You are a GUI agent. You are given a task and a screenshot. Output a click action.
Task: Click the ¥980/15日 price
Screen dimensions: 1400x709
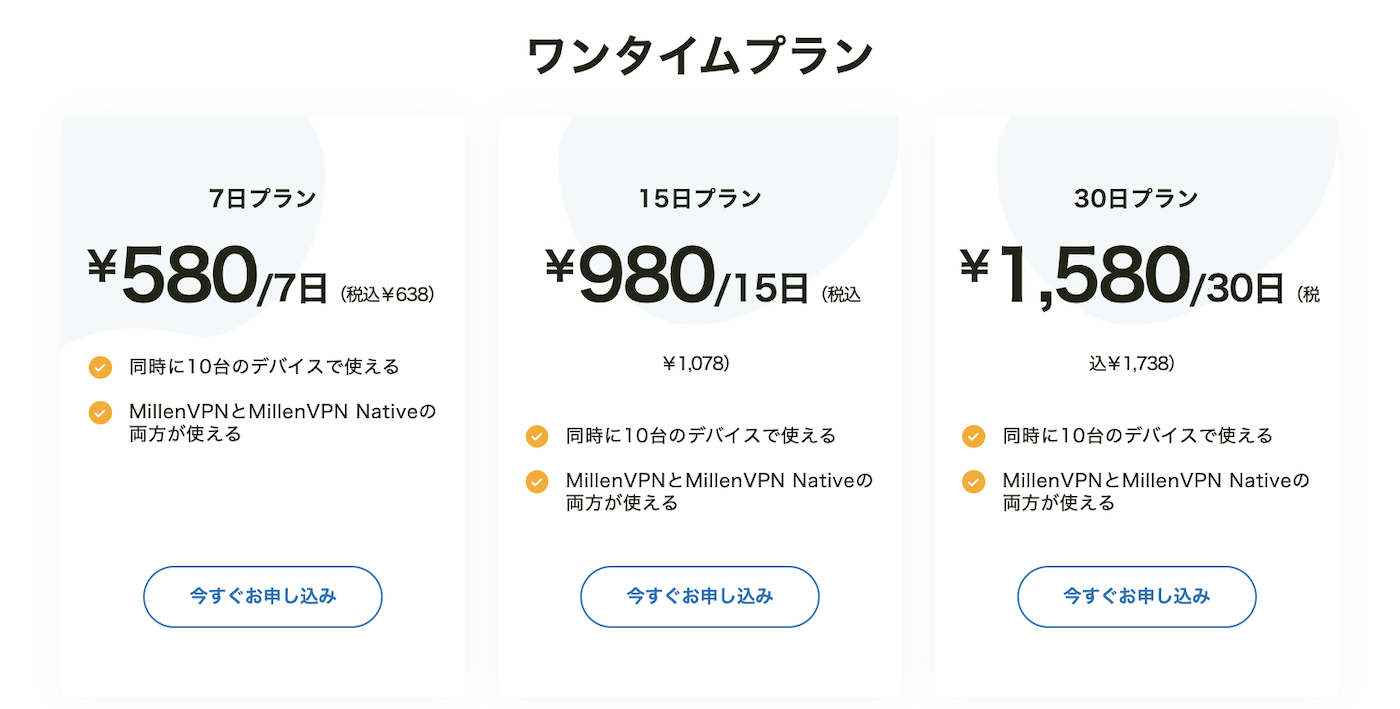[x=677, y=275]
